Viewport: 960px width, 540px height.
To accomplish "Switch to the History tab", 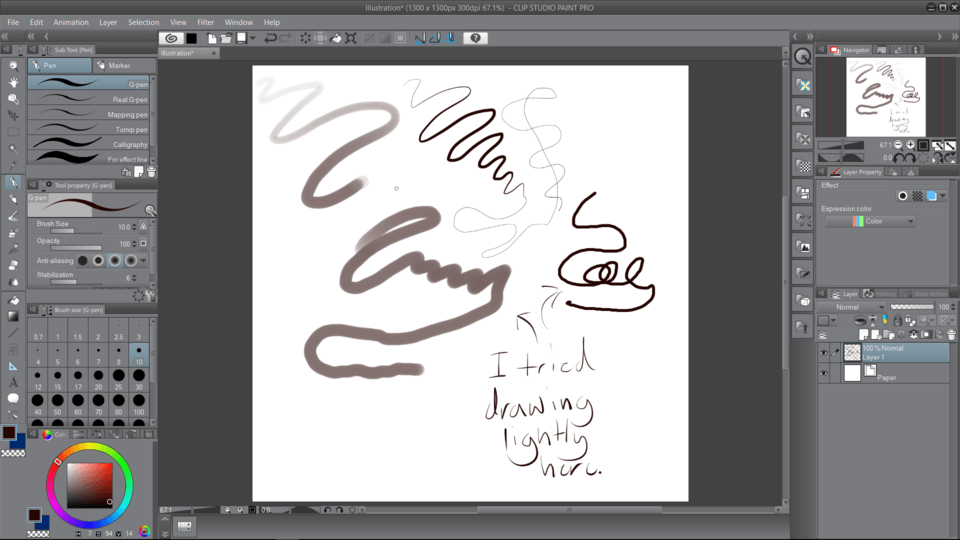I will [880, 294].
